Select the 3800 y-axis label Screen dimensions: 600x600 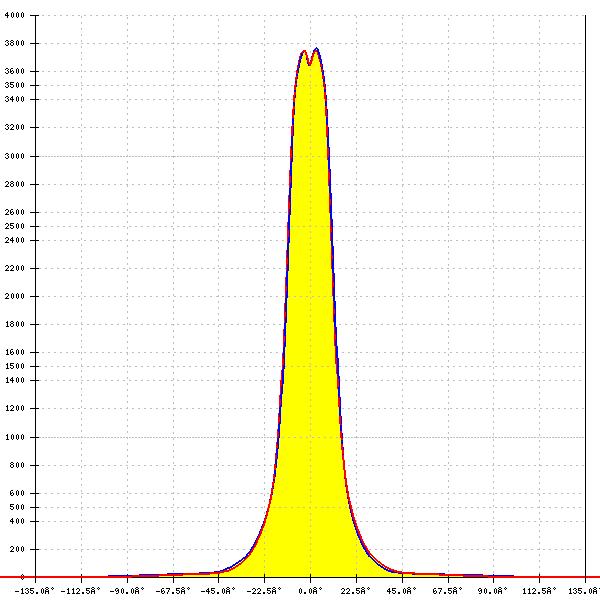tap(15, 43)
